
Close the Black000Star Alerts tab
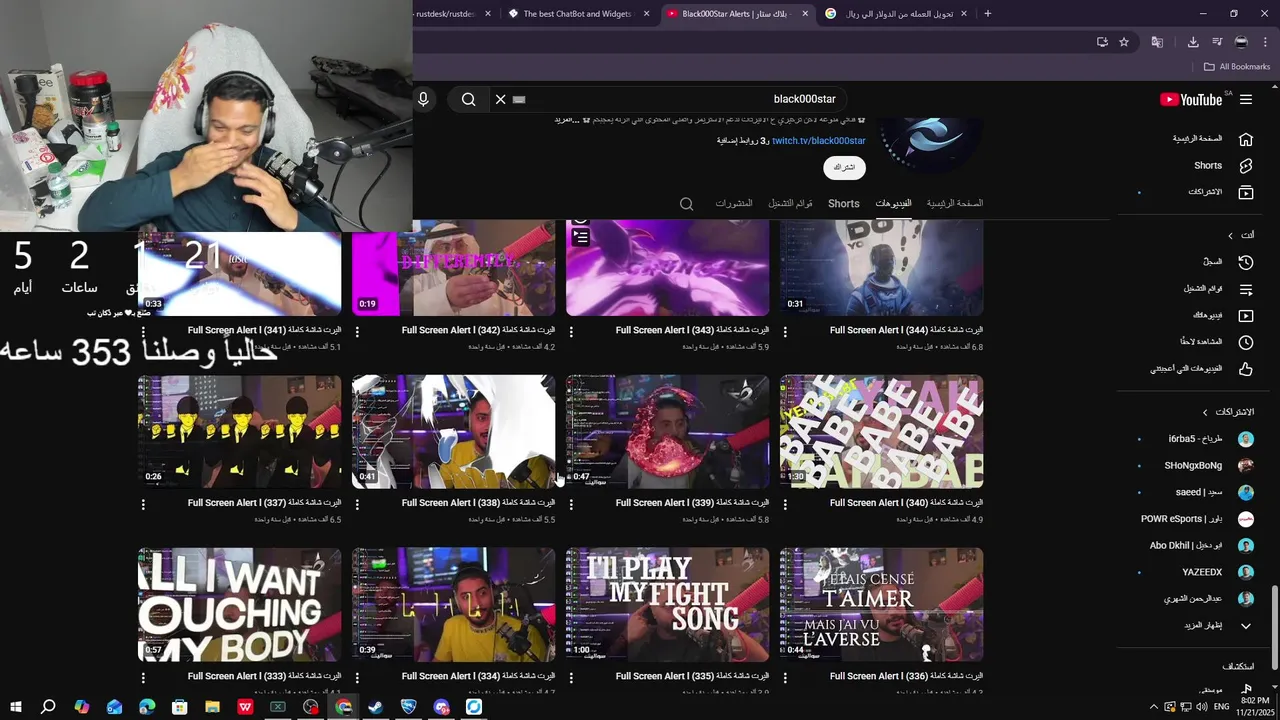tap(805, 14)
